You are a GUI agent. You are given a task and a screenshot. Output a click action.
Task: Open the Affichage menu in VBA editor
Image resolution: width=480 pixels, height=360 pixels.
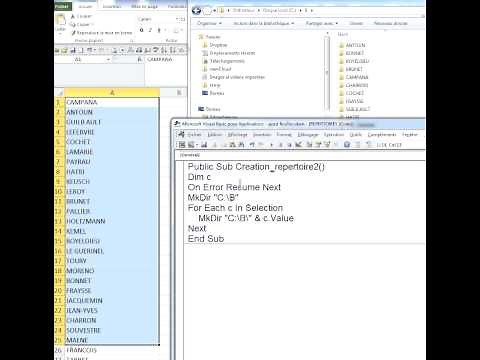coord(237,134)
